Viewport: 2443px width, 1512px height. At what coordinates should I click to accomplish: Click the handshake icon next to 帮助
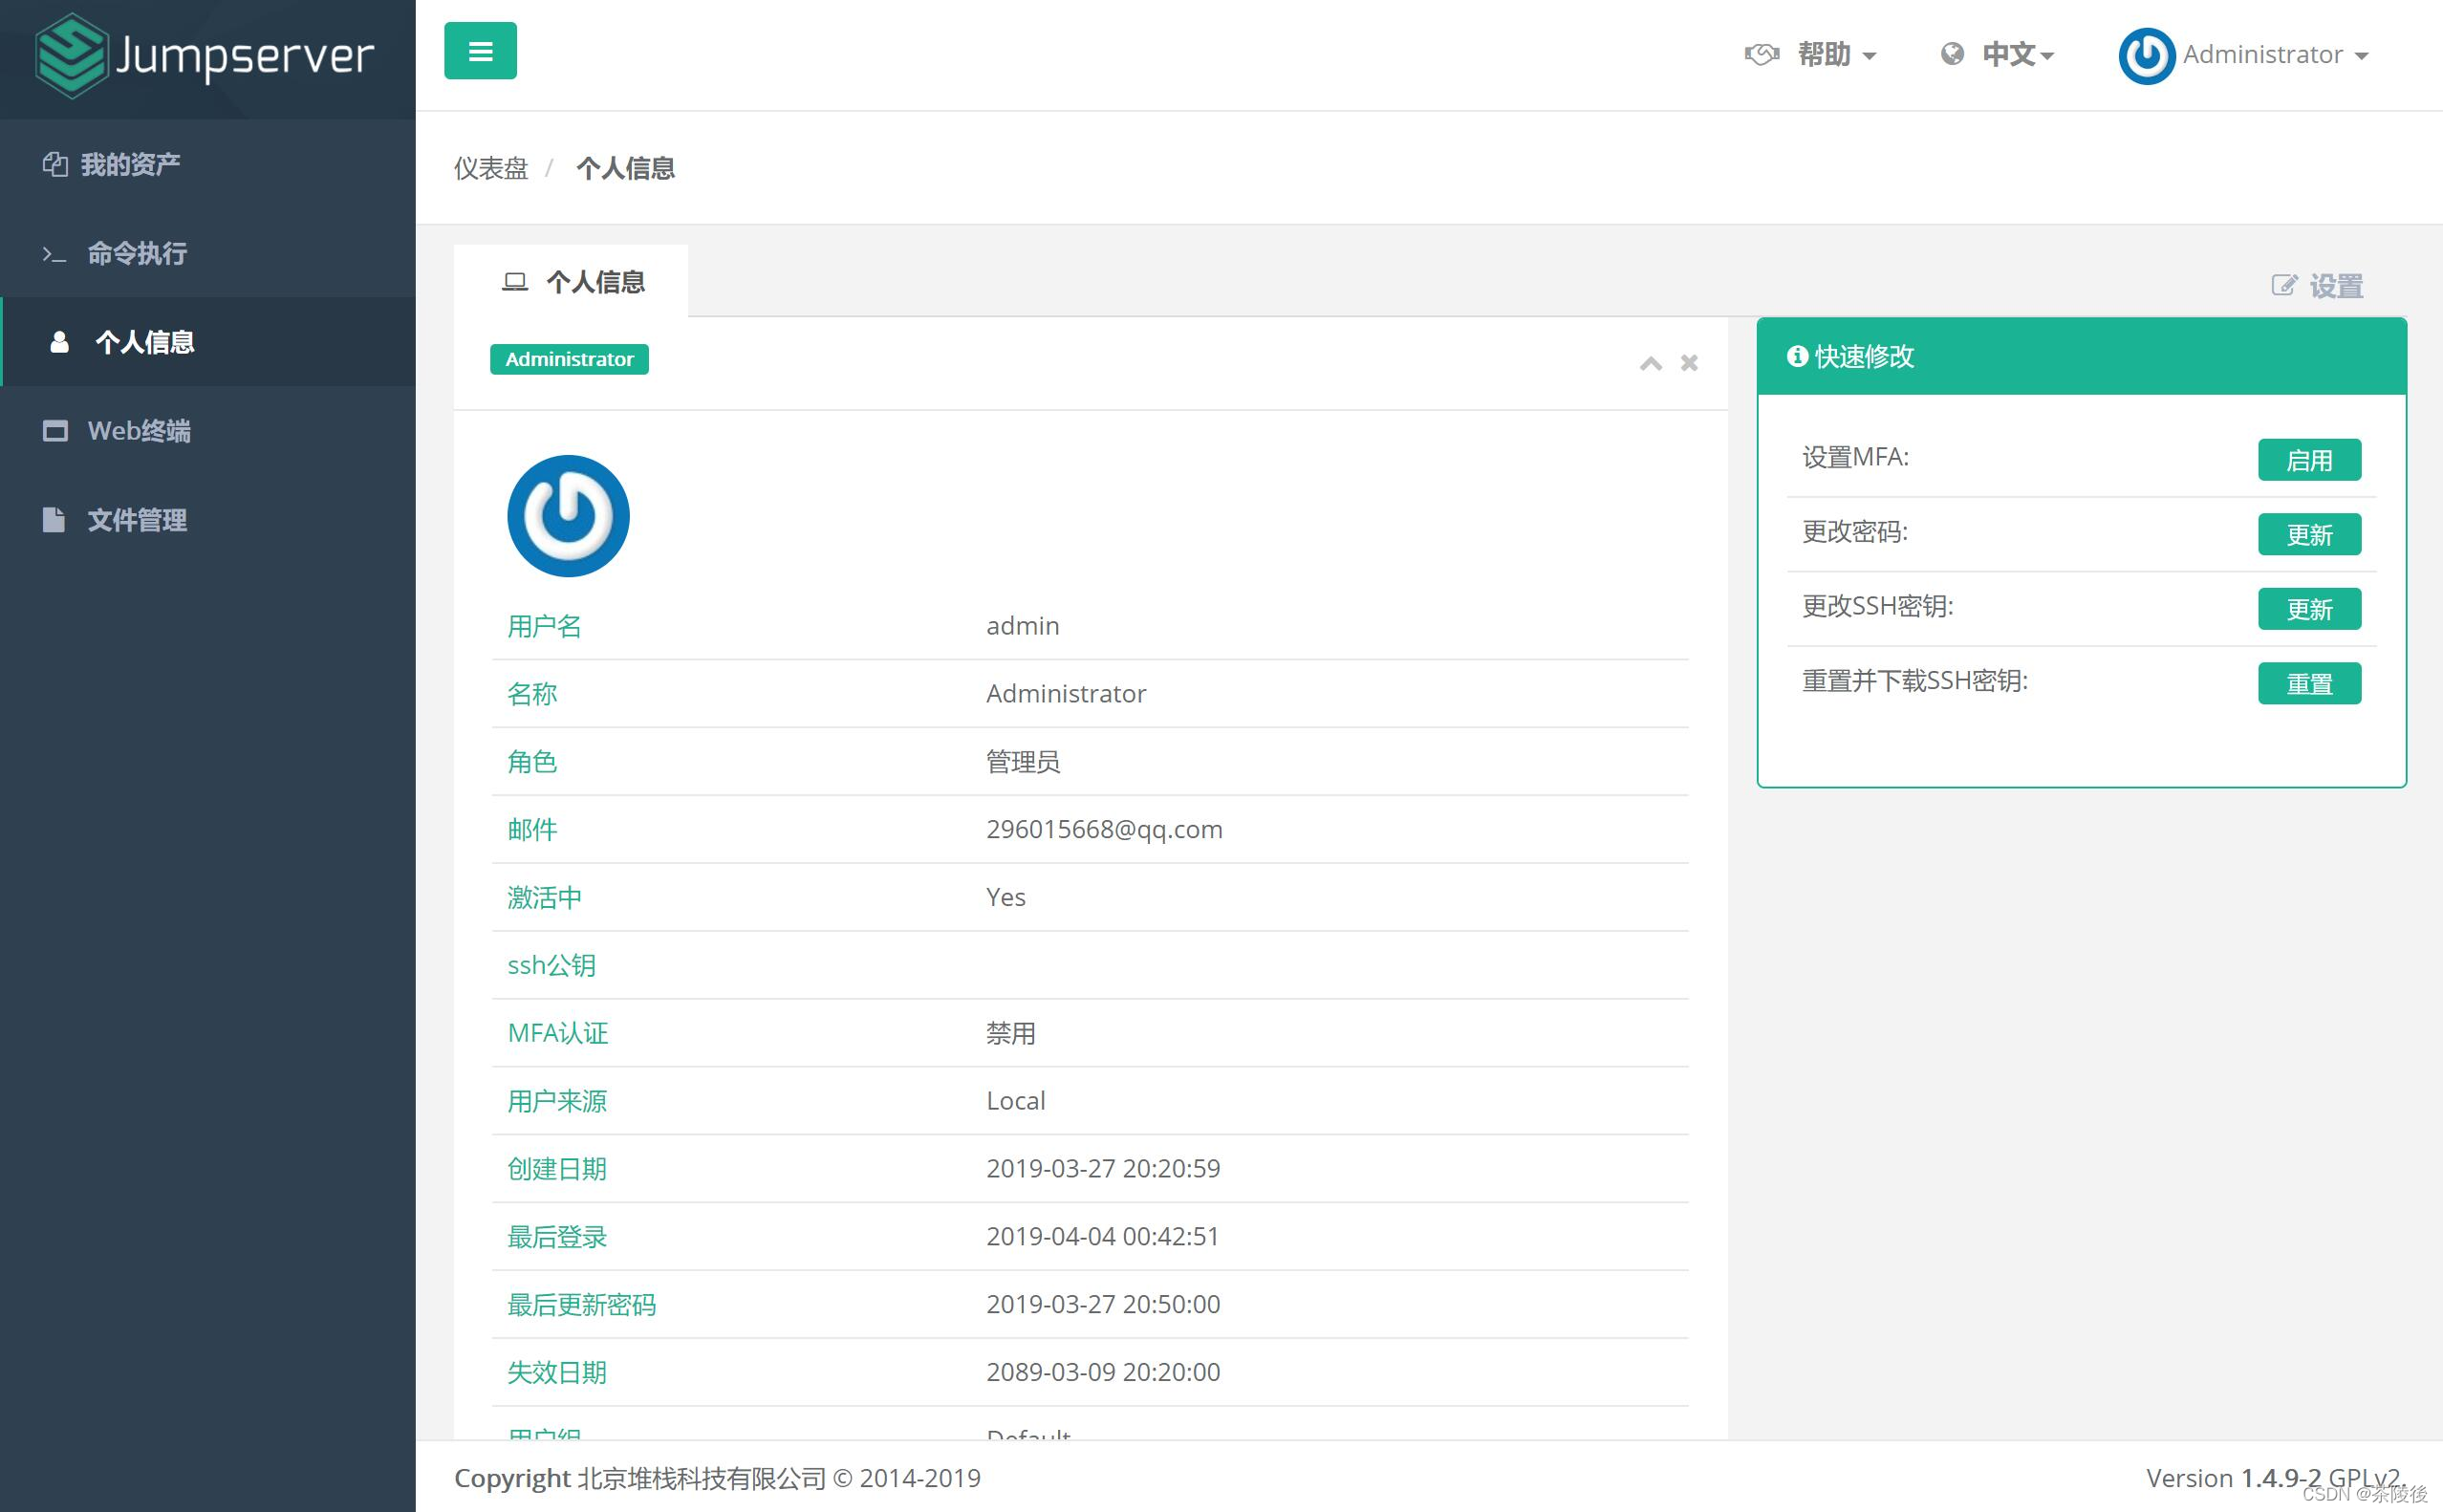[x=1764, y=54]
